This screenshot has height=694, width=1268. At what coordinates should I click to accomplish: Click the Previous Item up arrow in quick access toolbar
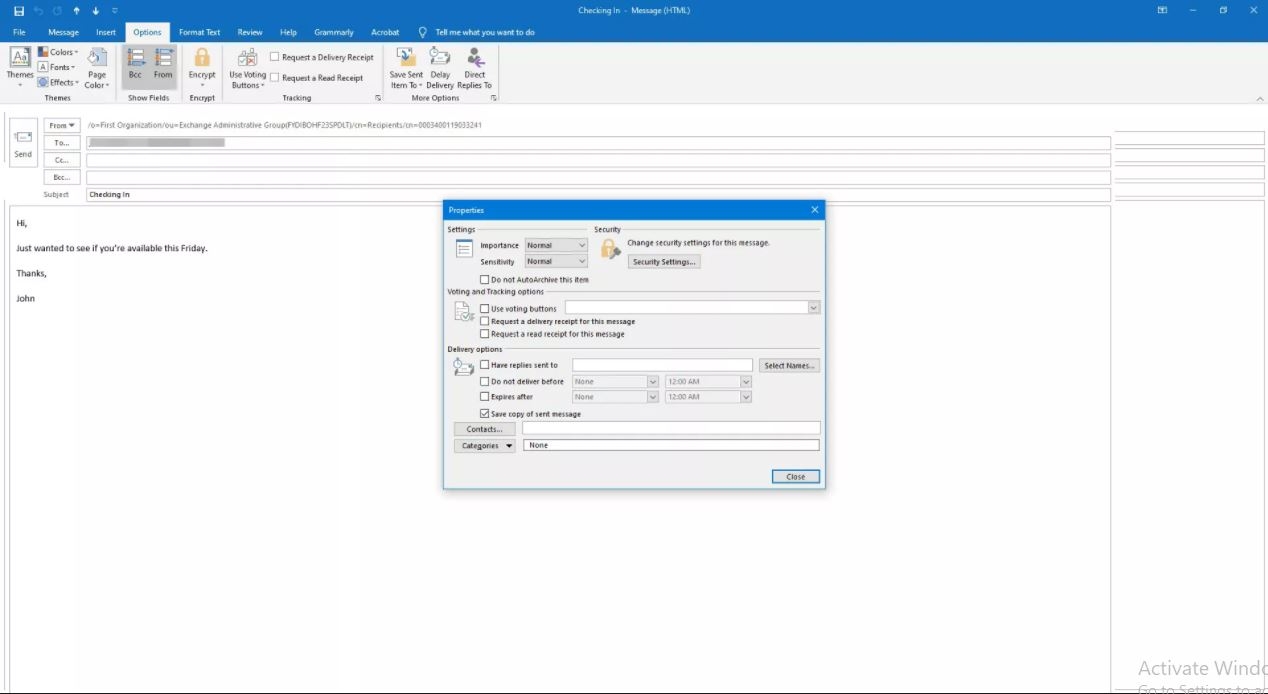(x=77, y=10)
